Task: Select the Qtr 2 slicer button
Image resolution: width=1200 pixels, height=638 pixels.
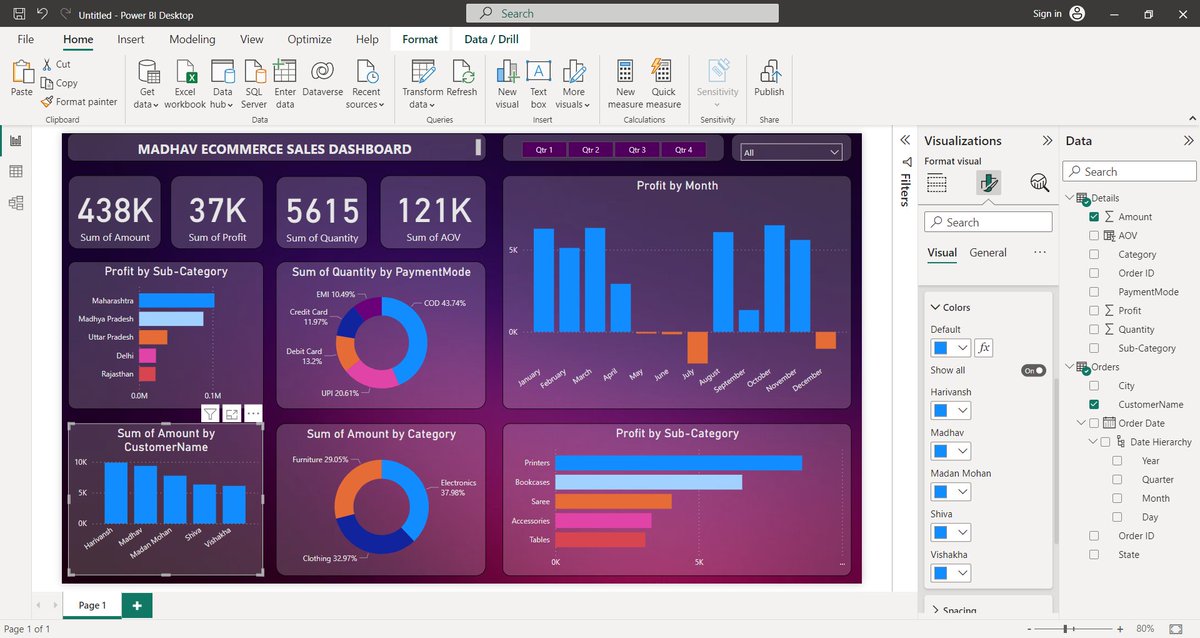Action: [590, 150]
